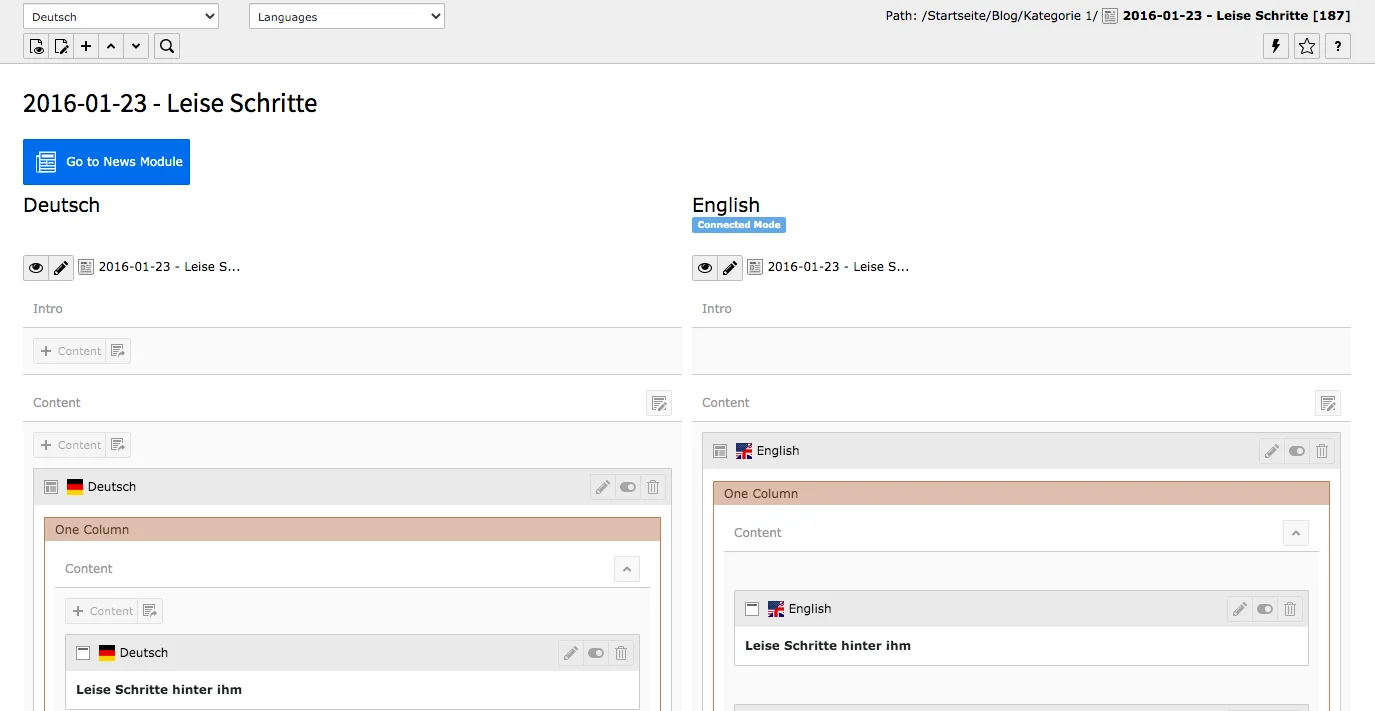This screenshot has width=1375, height=711.
Task: Open the Deutsch language selector dropdown
Action: coord(120,16)
